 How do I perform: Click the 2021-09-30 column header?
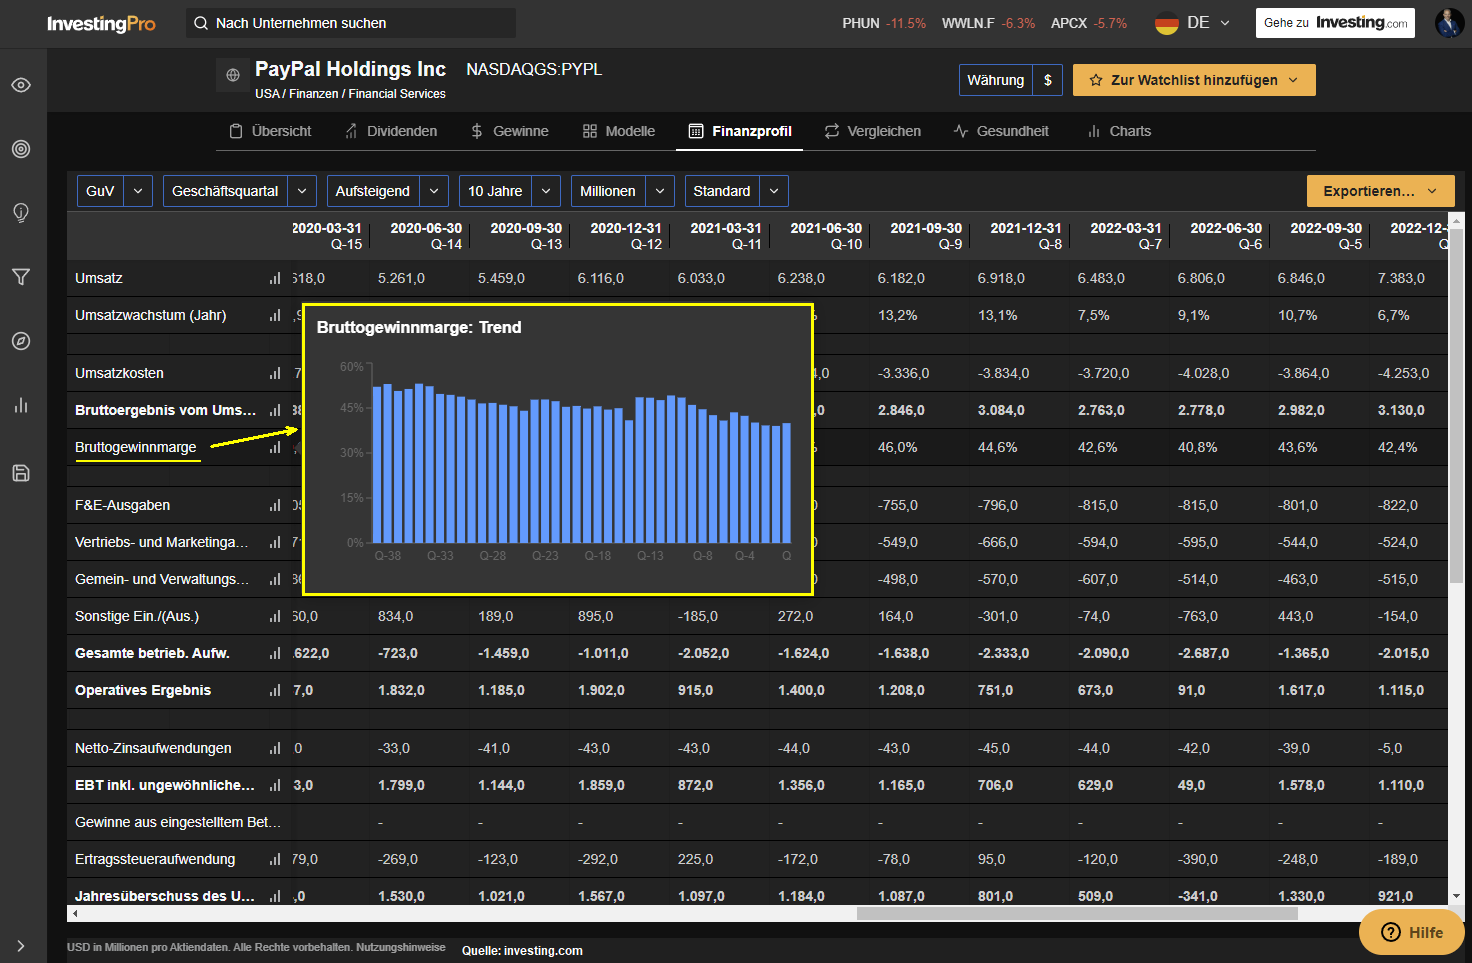tap(926, 236)
